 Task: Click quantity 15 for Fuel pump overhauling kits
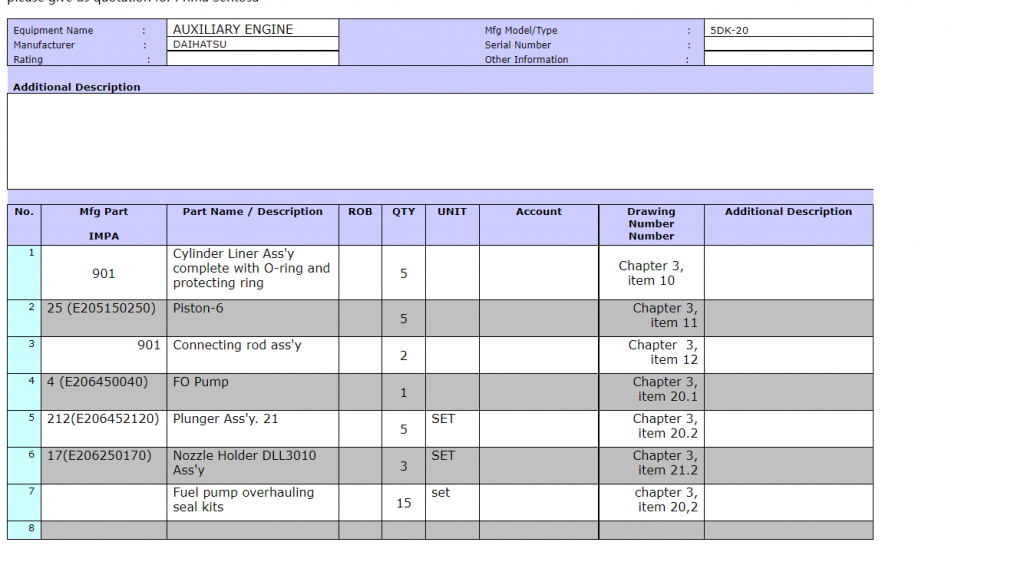tap(404, 503)
